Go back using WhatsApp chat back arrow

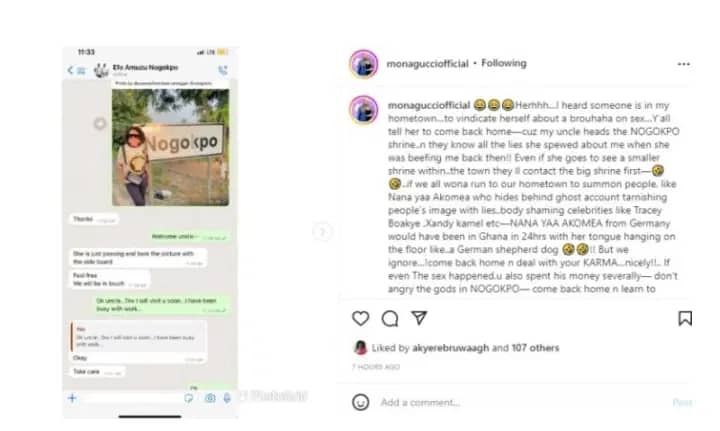pos(70,70)
